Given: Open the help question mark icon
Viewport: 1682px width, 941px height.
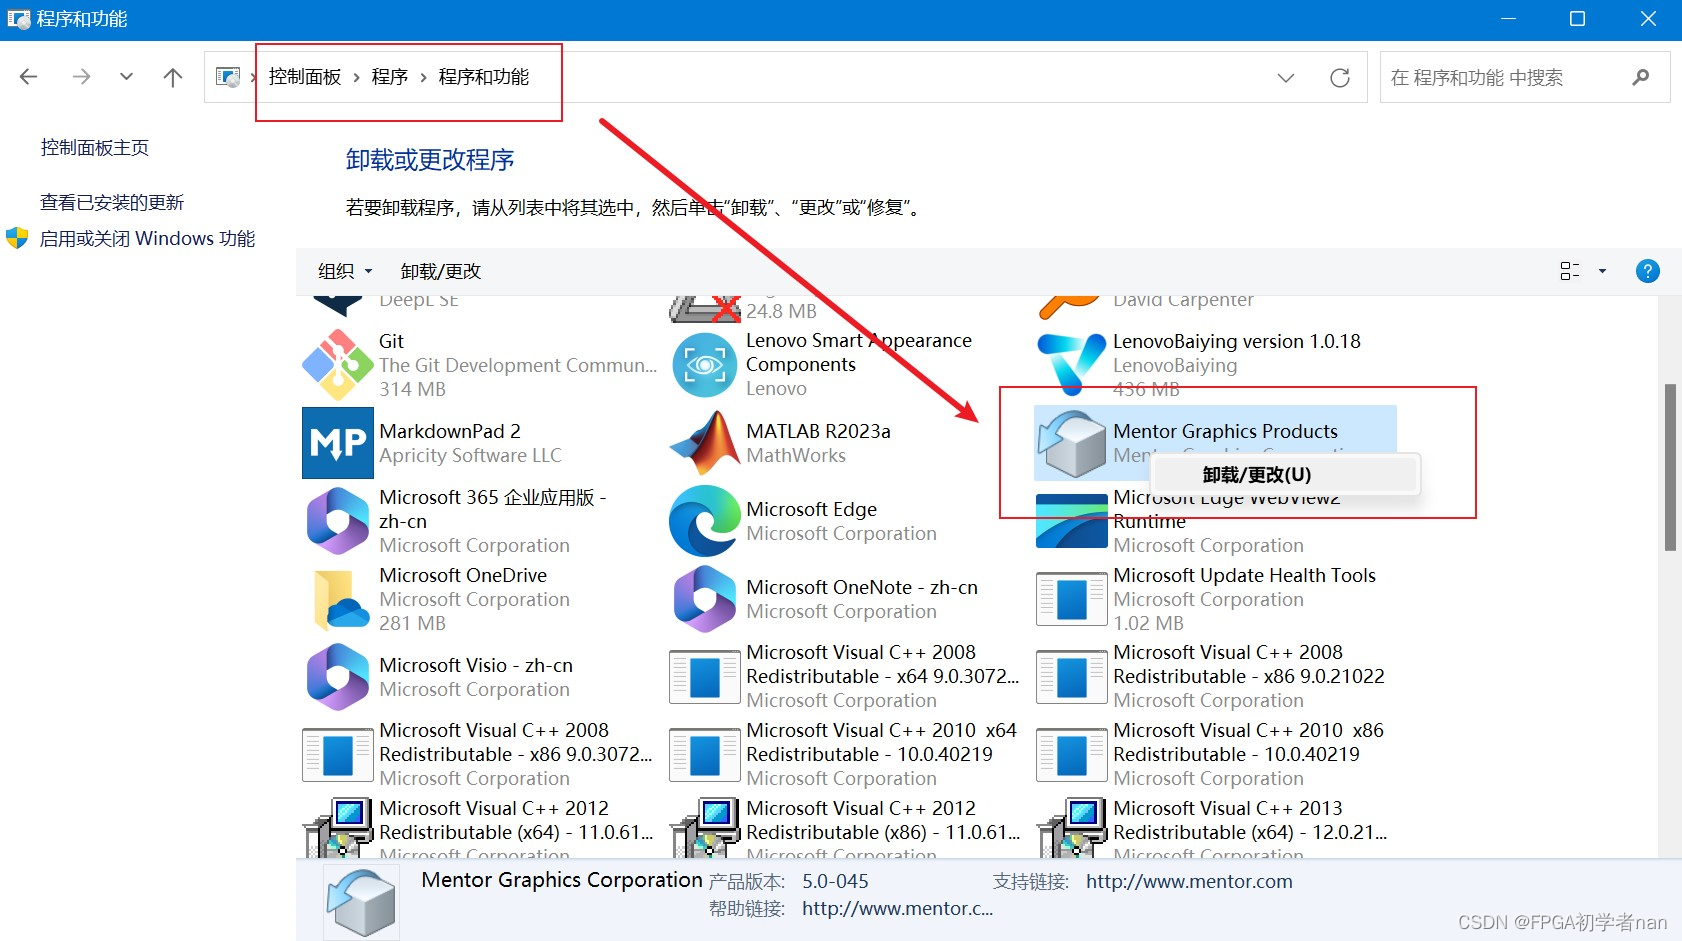Looking at the screenshot, I should click(1647, 271).
